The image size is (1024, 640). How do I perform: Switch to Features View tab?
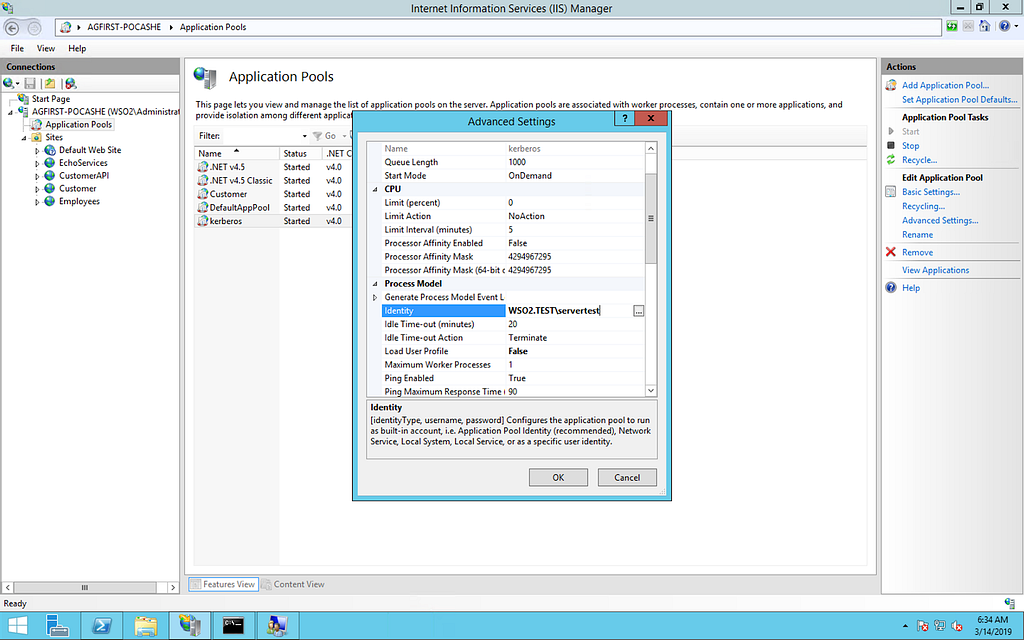223,584
